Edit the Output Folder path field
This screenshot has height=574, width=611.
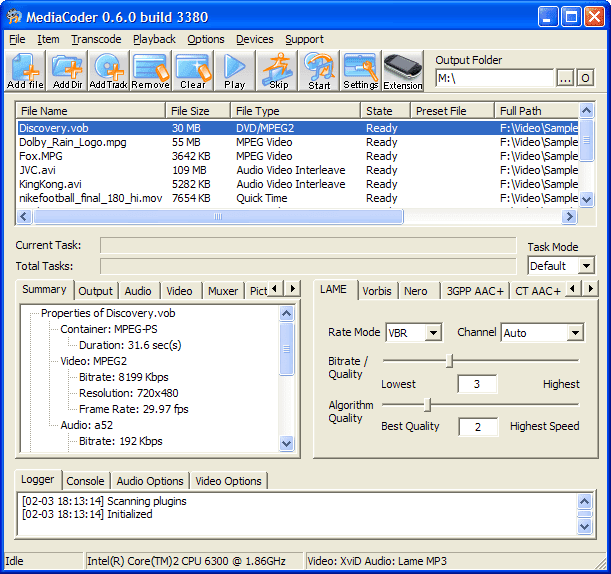[x=494, y=78]
